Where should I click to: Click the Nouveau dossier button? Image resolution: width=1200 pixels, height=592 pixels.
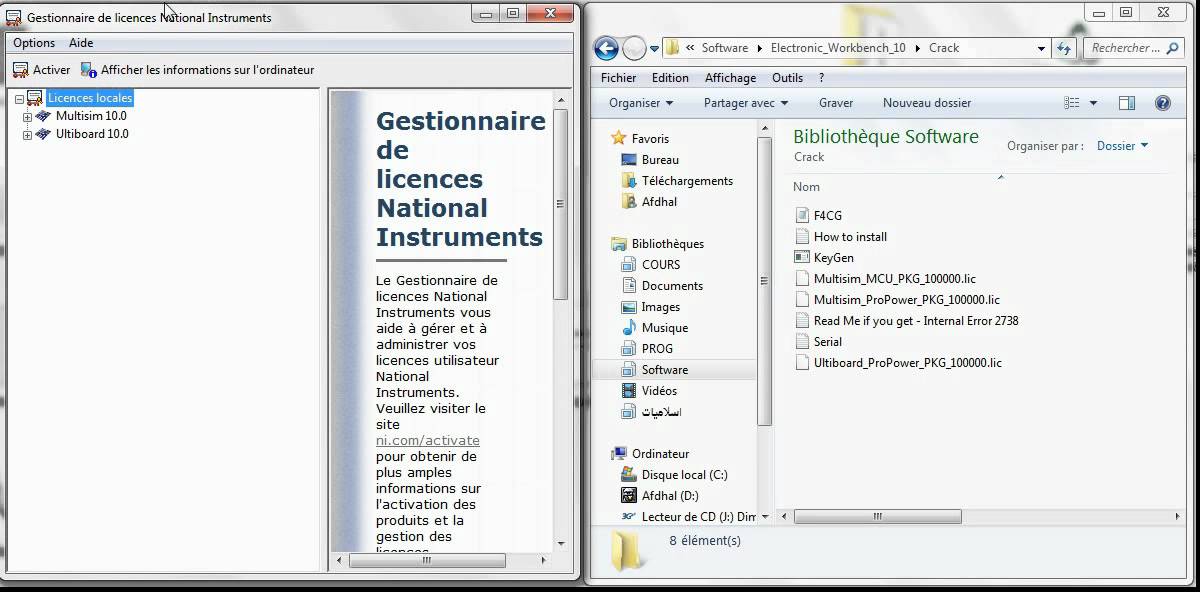click(x=927, y=103)
